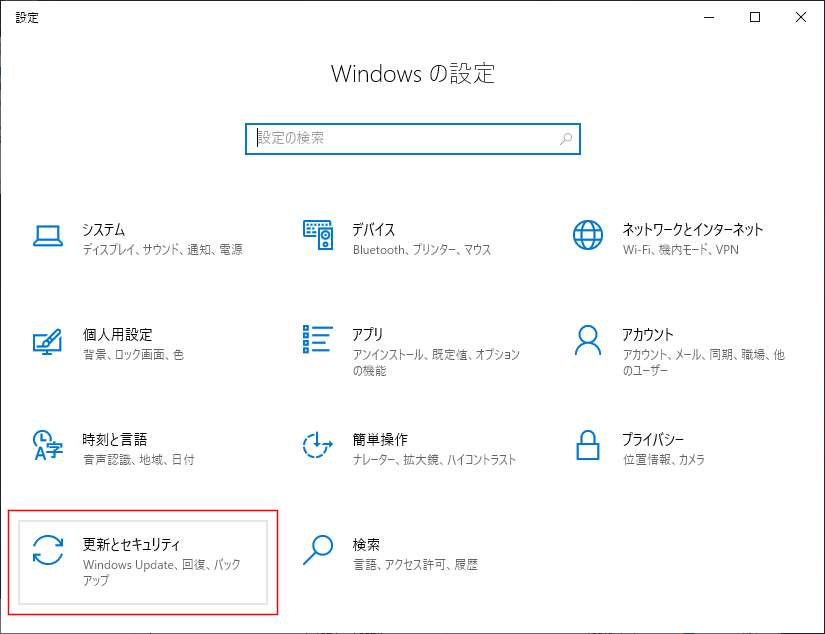Click the 簡単操作 accessibility icon

pyautogui.click(x=318, y=445)
